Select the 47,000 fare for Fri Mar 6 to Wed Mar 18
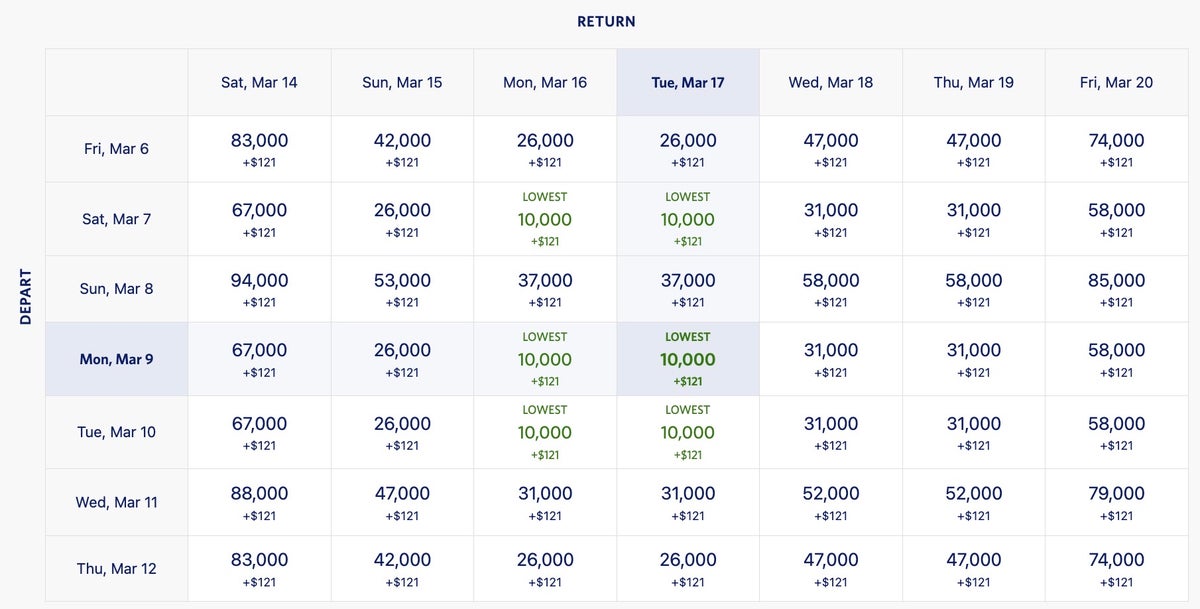 [x=830, y=149]
